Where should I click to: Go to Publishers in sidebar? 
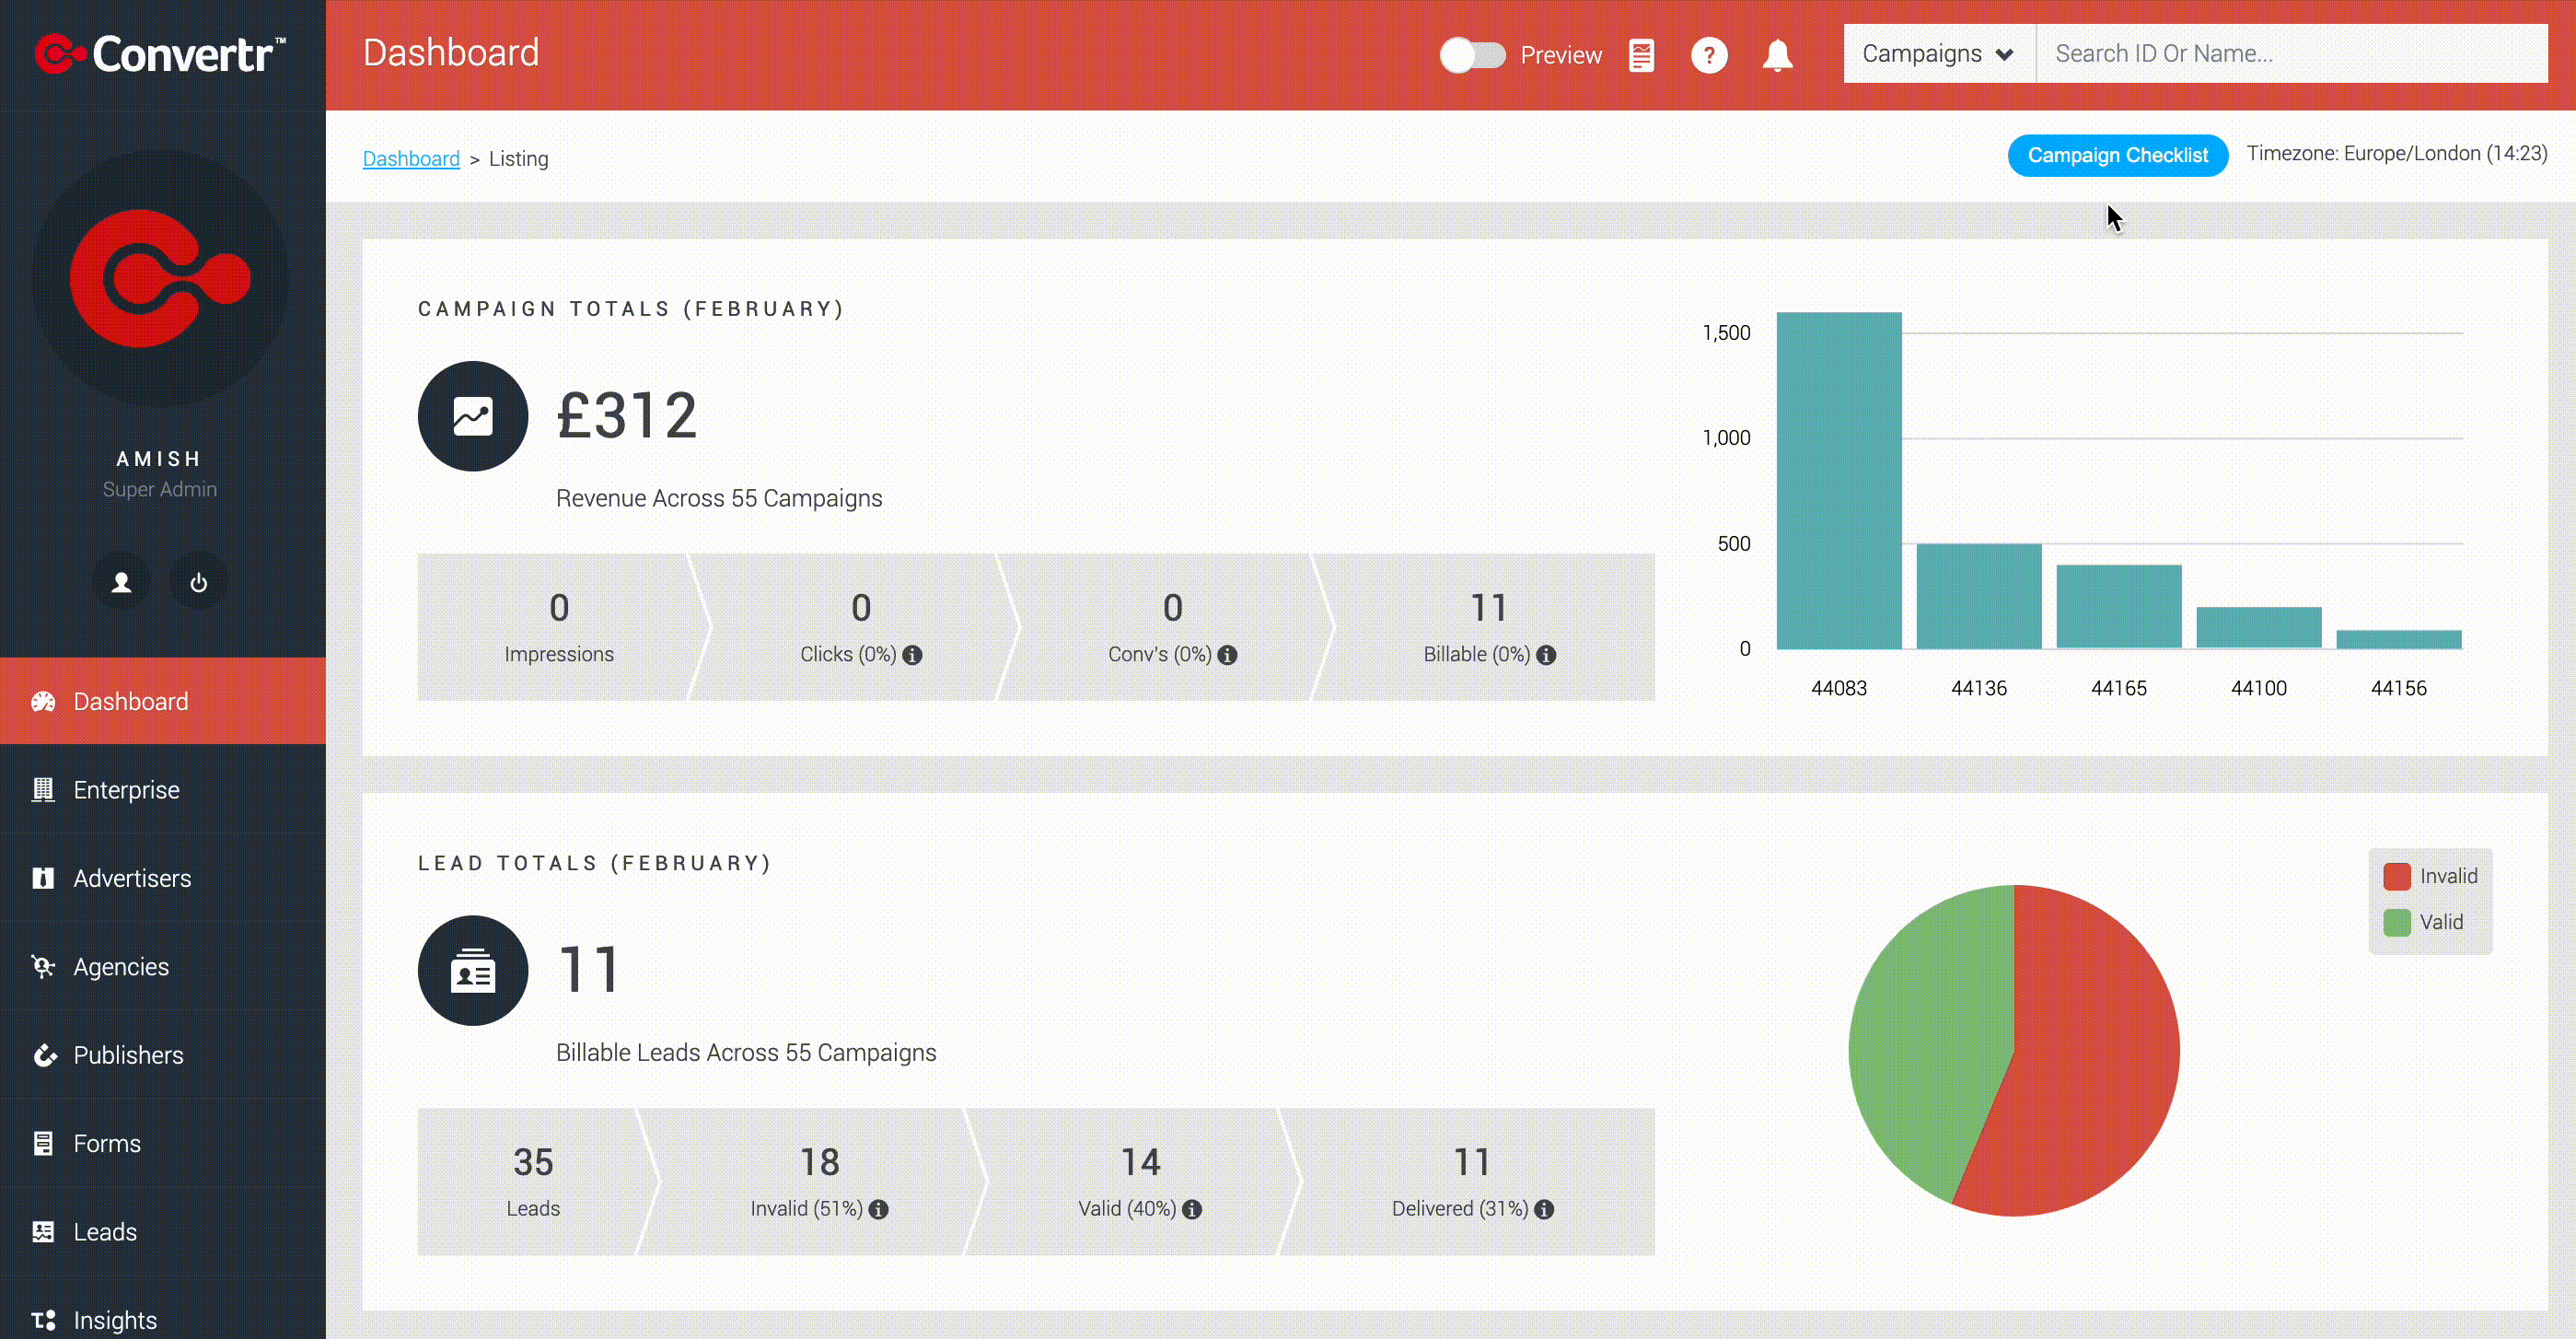pyautogui.click(x=163, y=1055)
